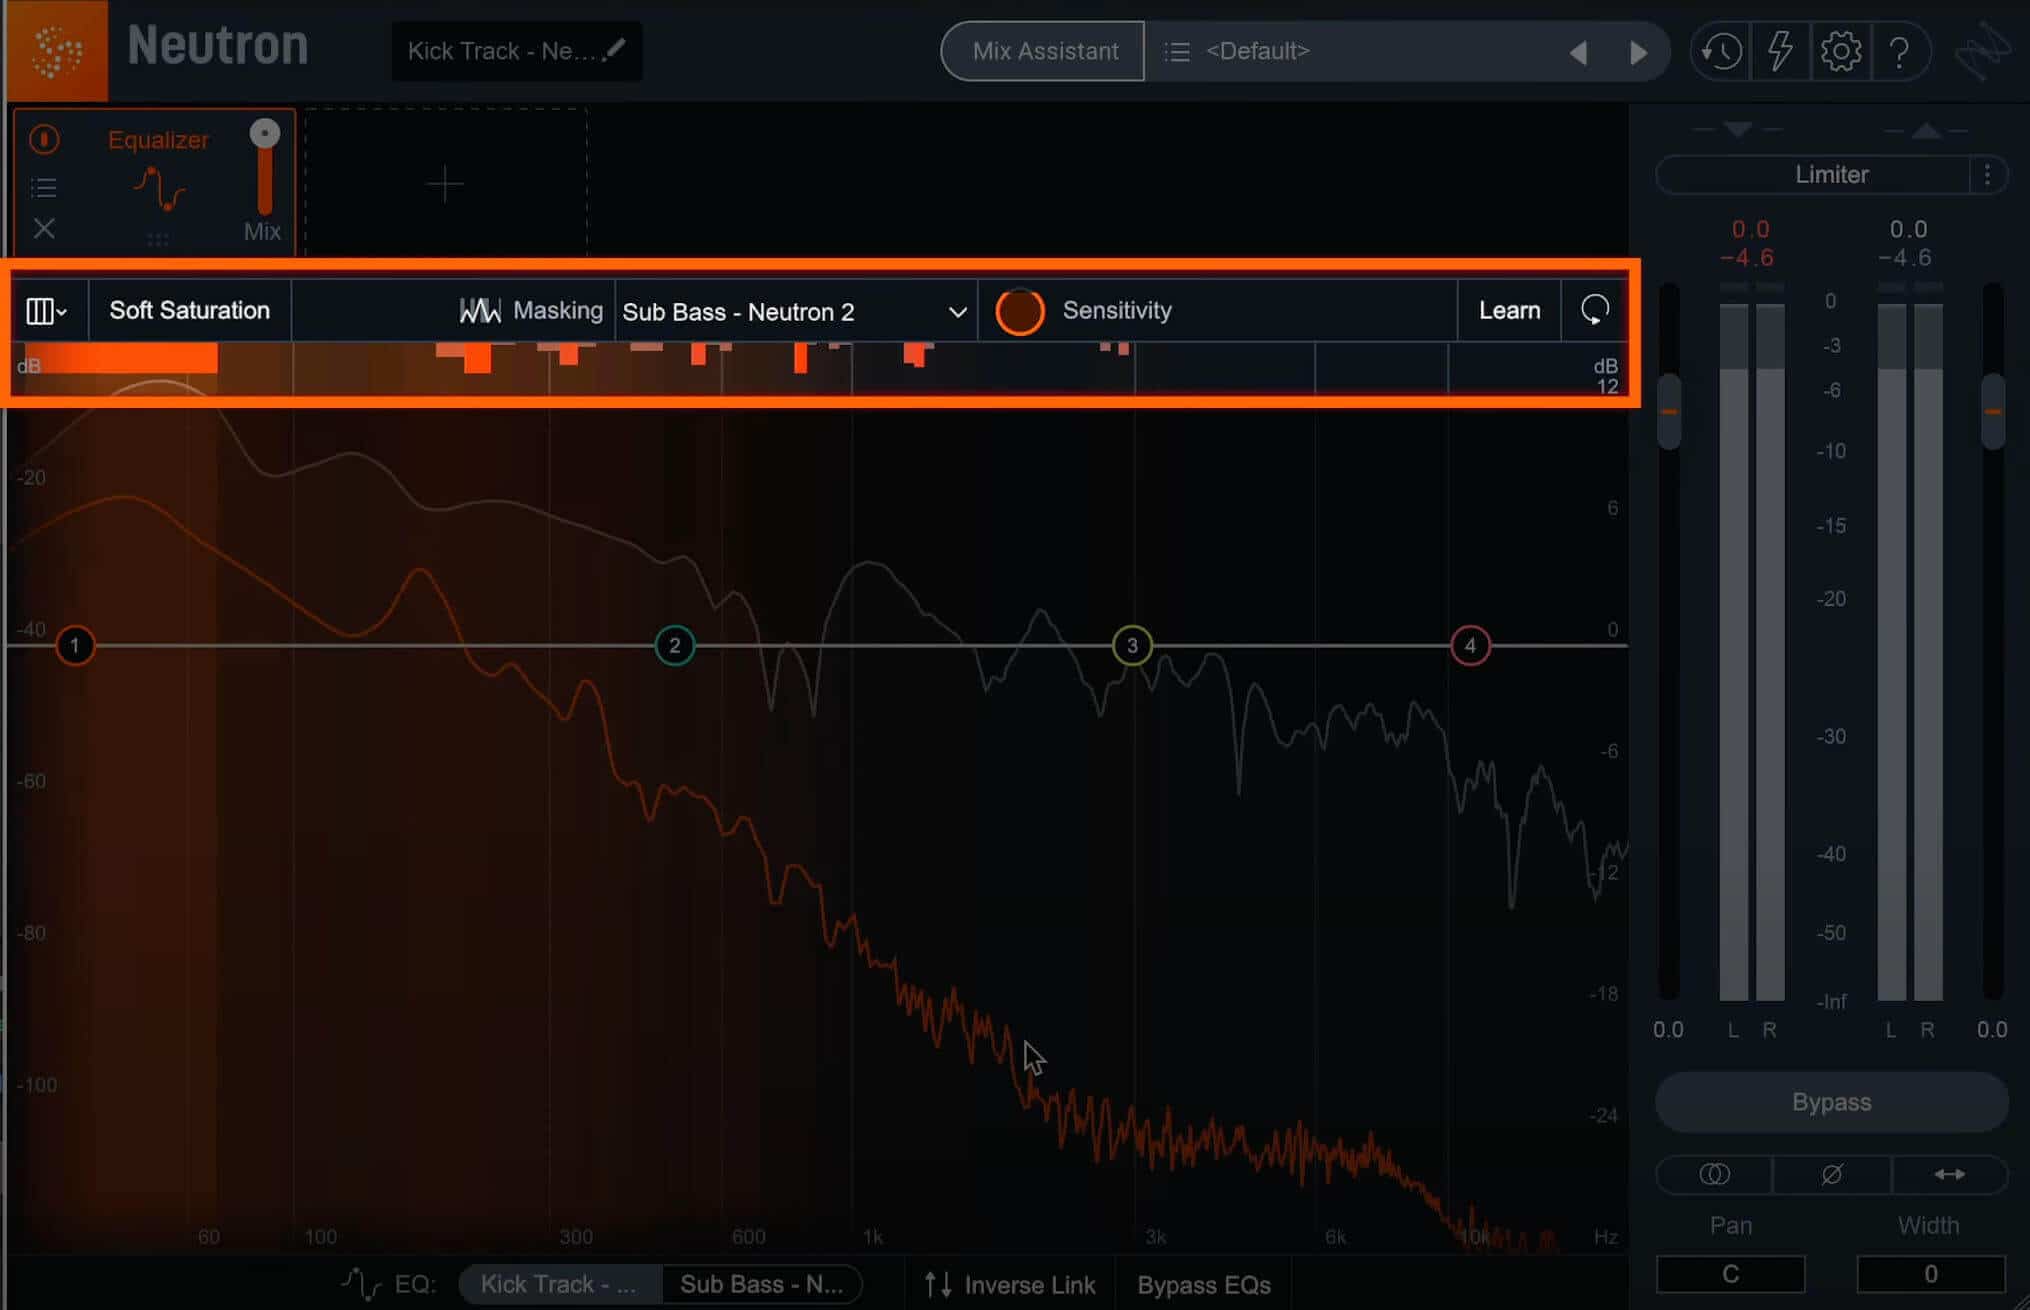Select the <Default> preset name
The image size is (2030, 1310).
1257,51
